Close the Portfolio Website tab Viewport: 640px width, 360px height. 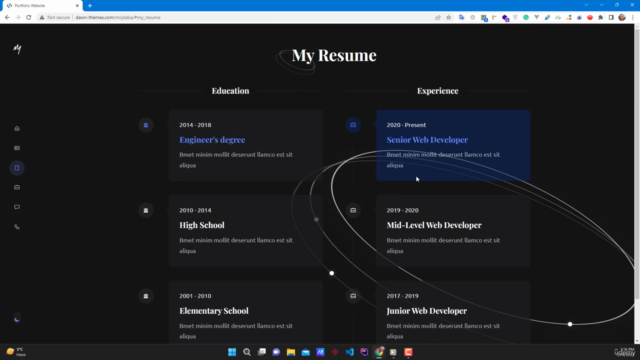click(x=77, y=6)
